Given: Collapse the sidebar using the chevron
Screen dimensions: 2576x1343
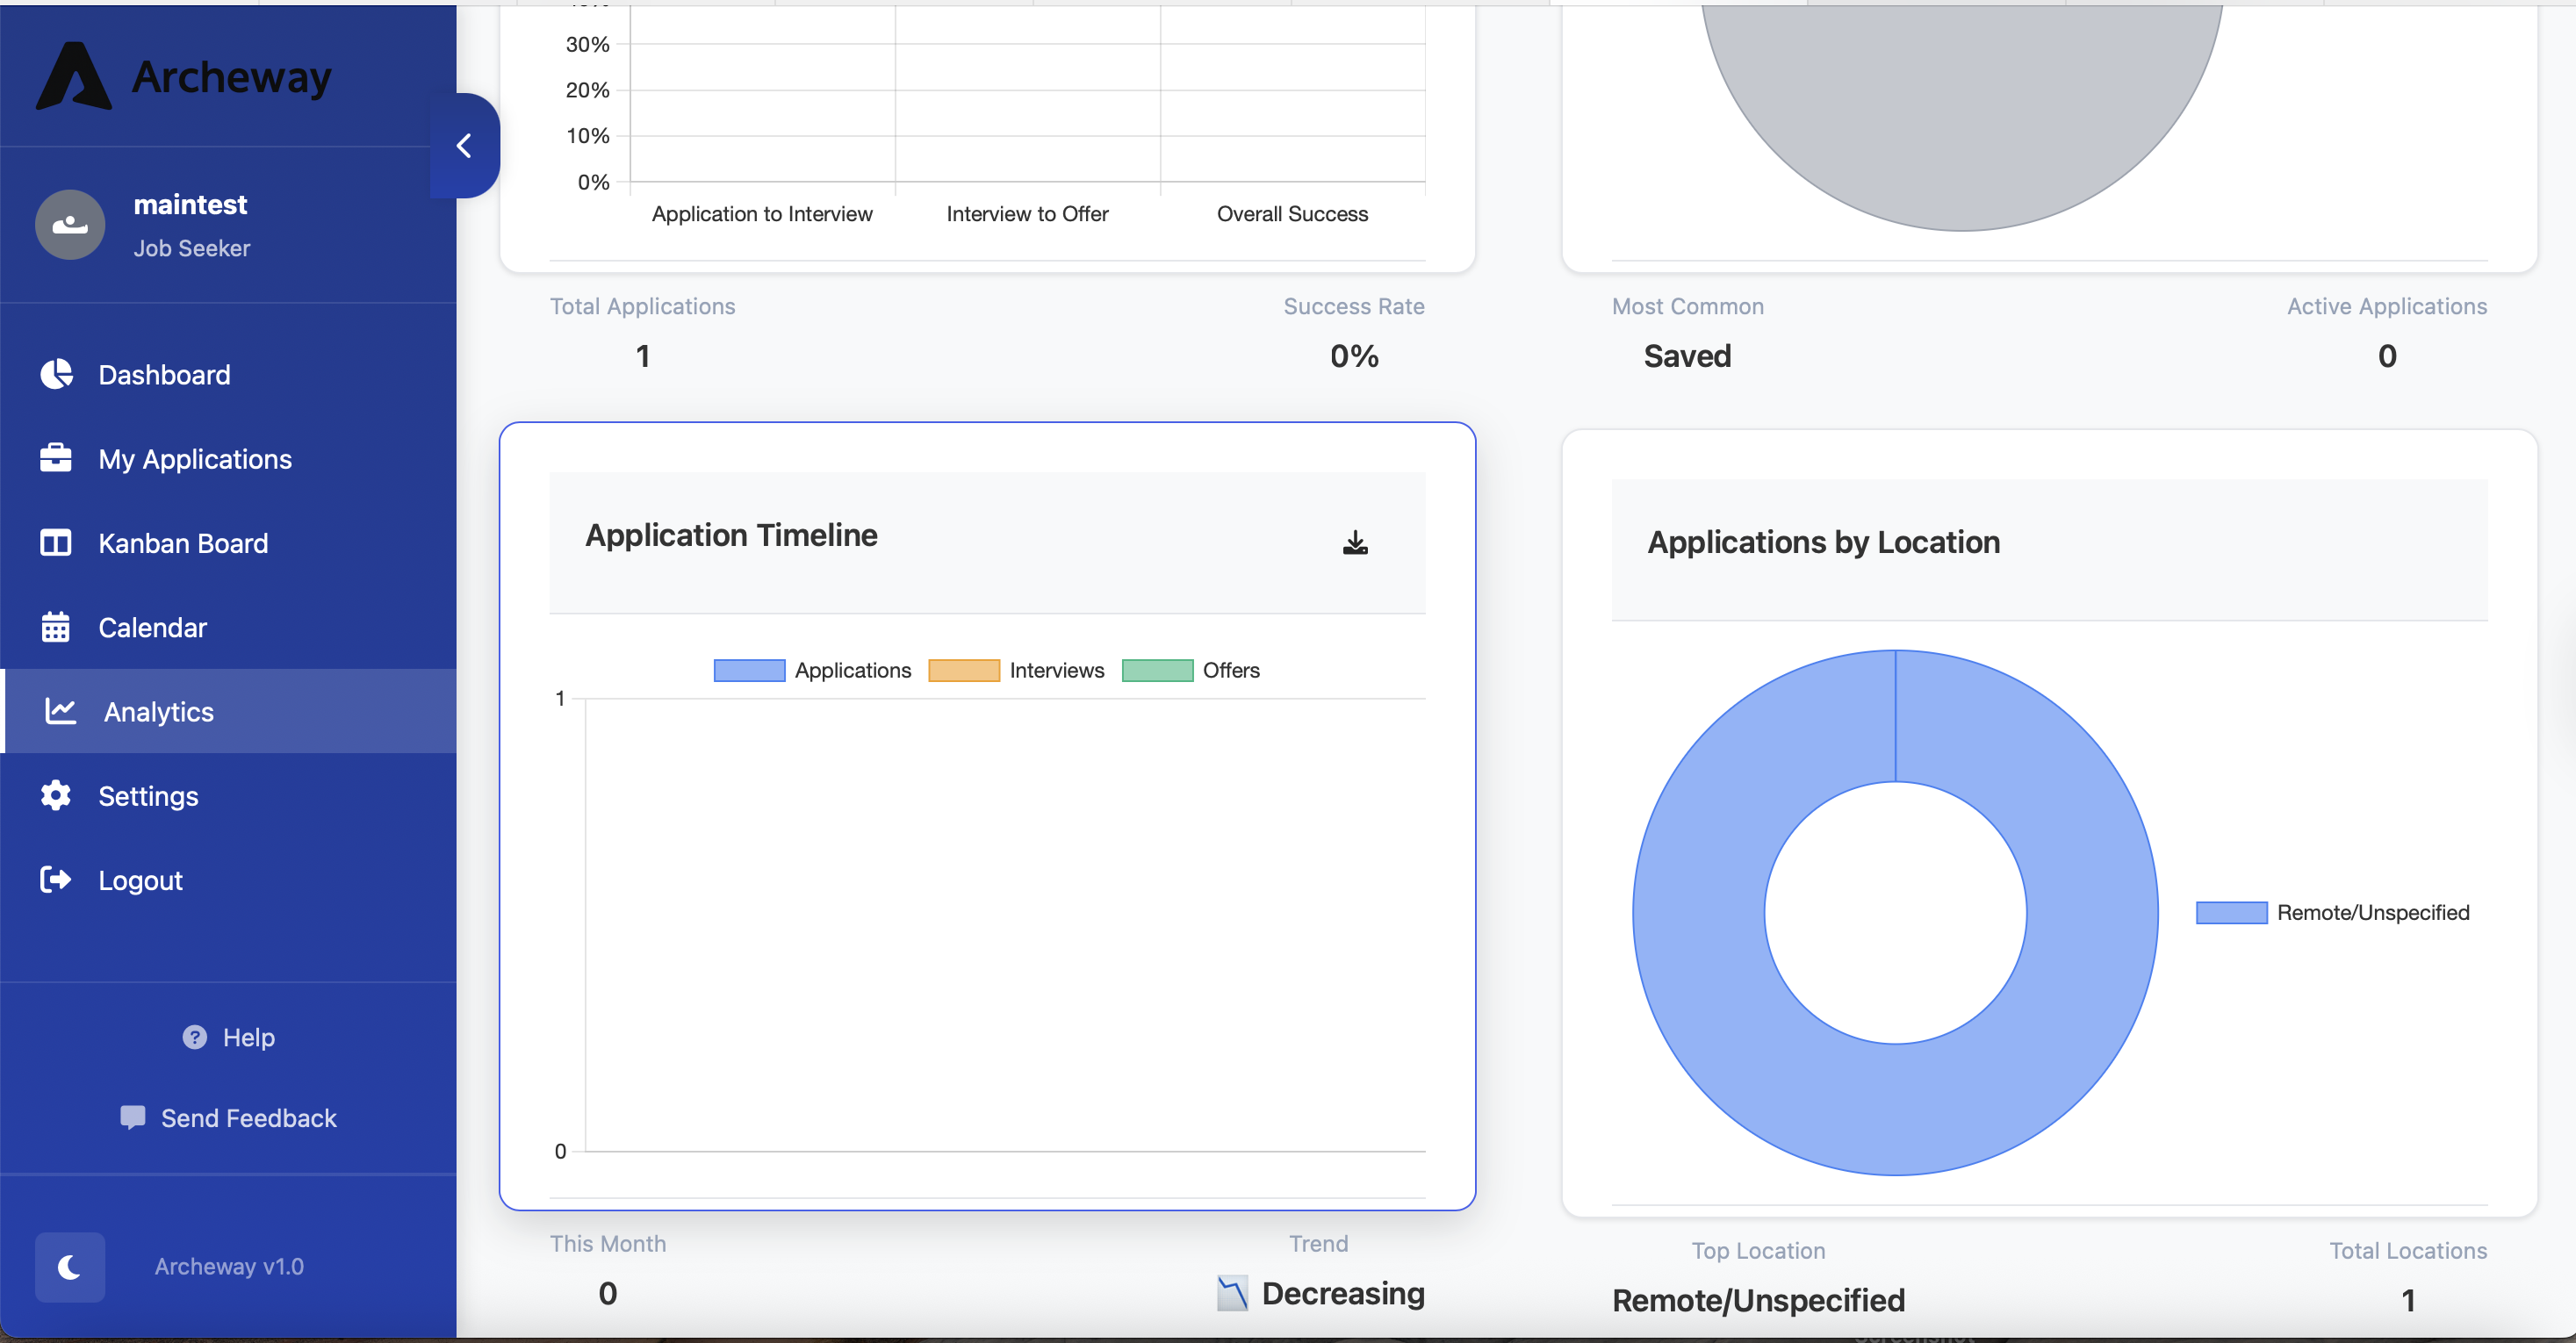Looking at the screenshot, I should pos(464,144).
